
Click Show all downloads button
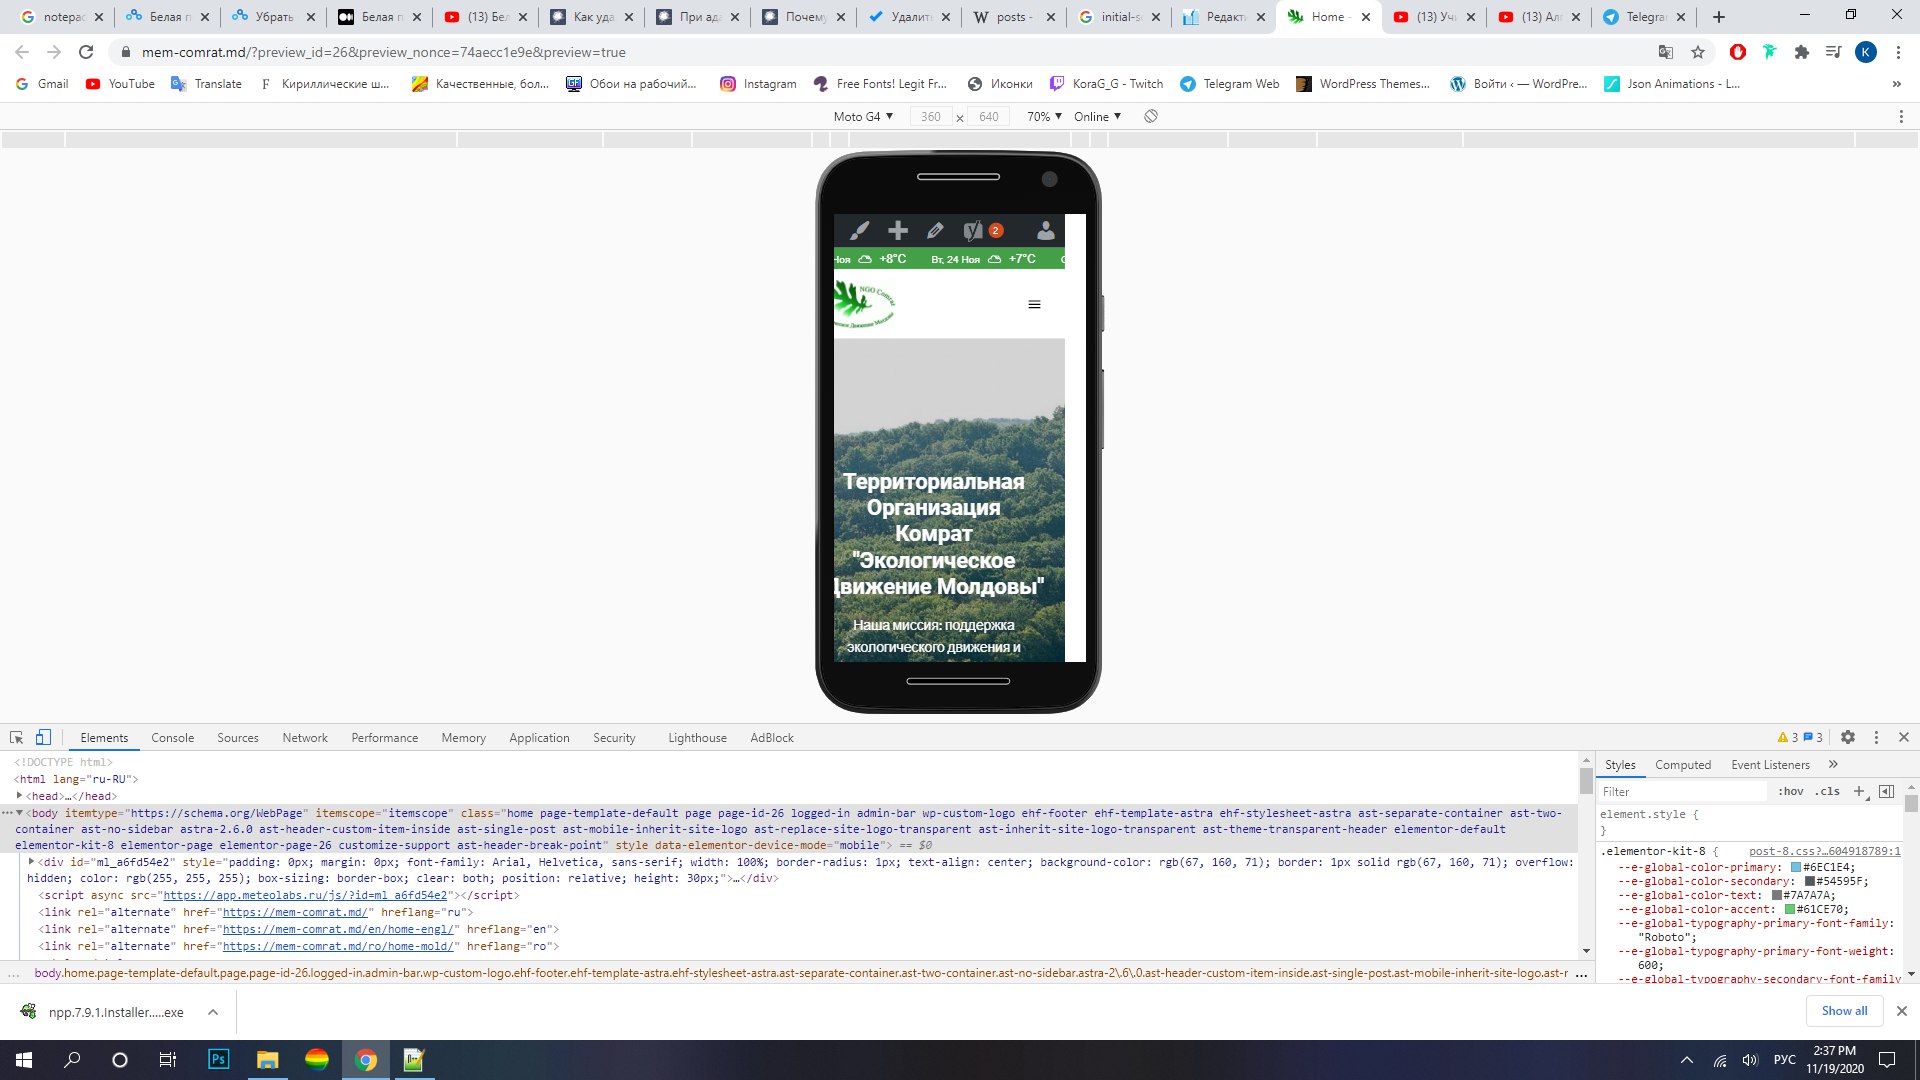[1844, 1011]
